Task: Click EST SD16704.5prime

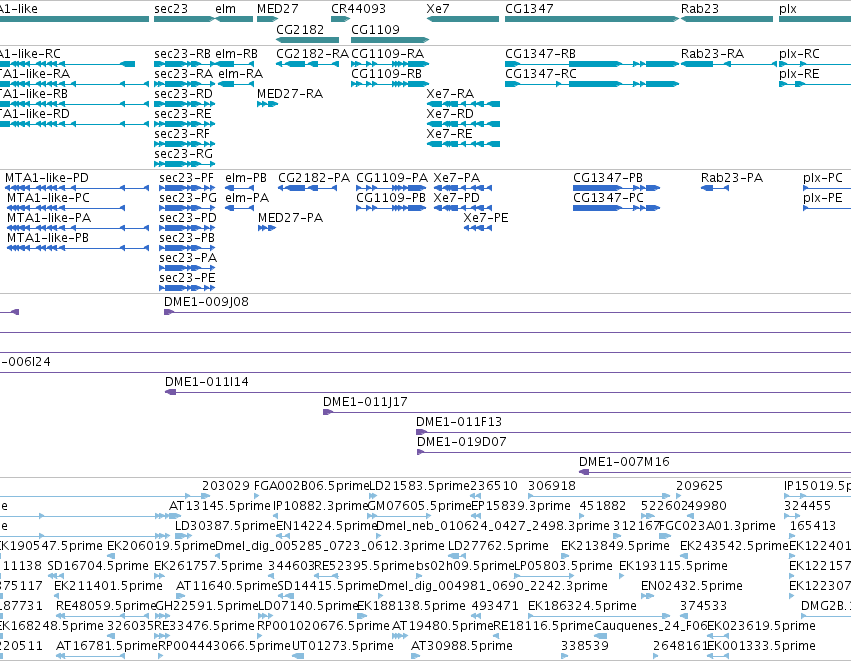Action: tap(98, 565)
